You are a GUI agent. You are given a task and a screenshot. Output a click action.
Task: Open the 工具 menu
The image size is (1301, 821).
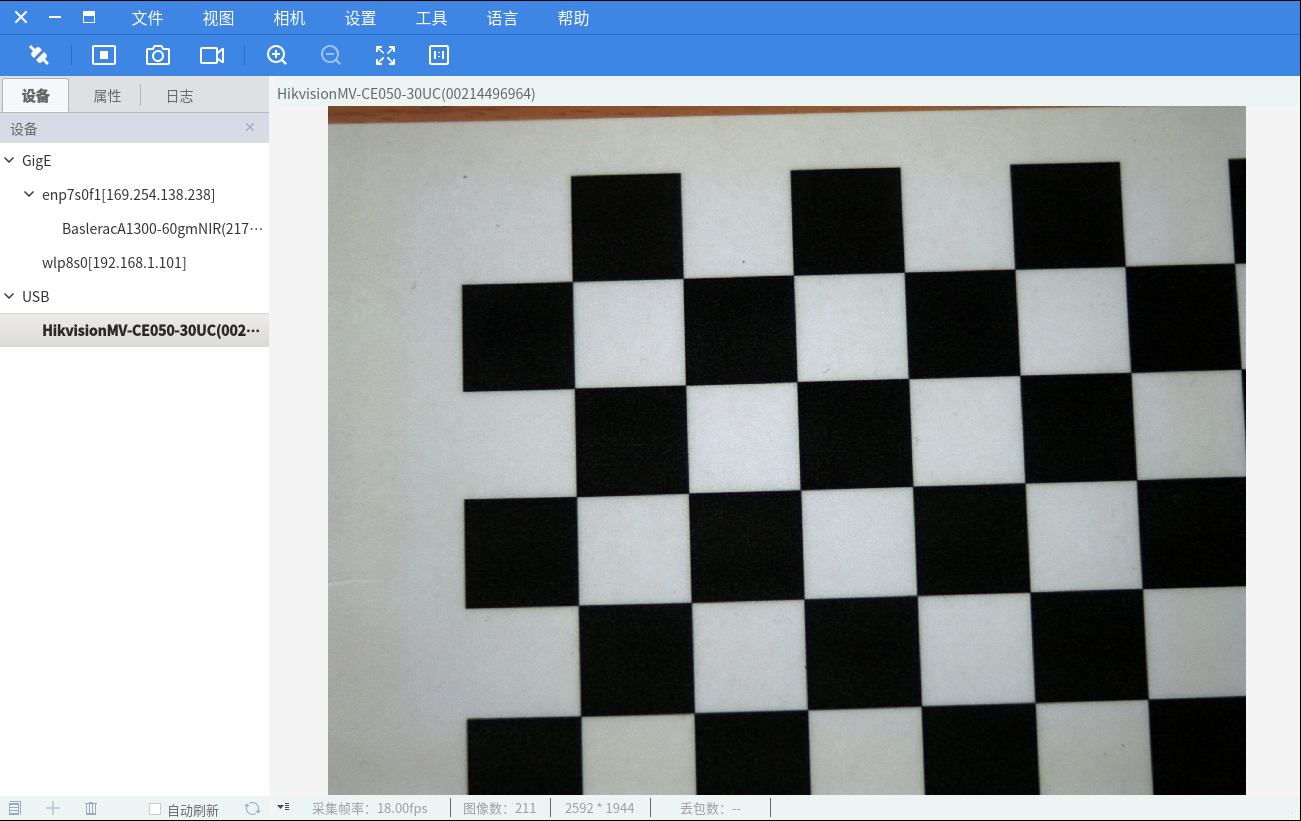431,18
